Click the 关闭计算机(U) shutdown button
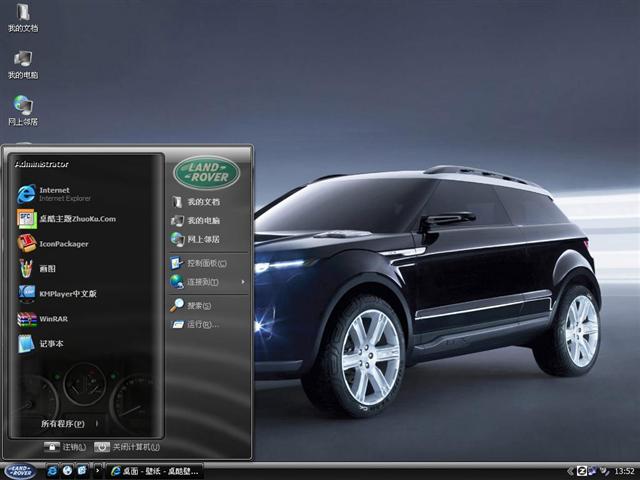Viewport: 640px width, 480px height. pos(127,447)
